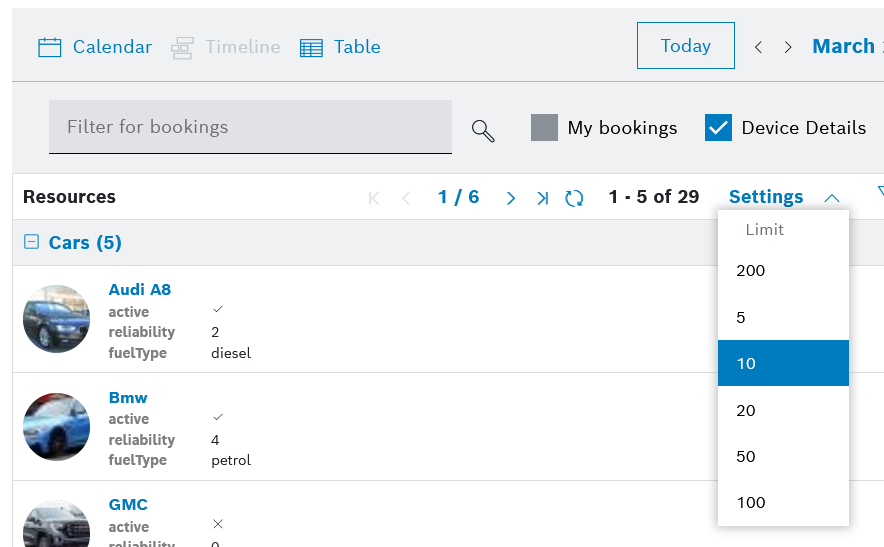
Task: Uncheck the Device Details checkbox
Action: click(718, 128)
